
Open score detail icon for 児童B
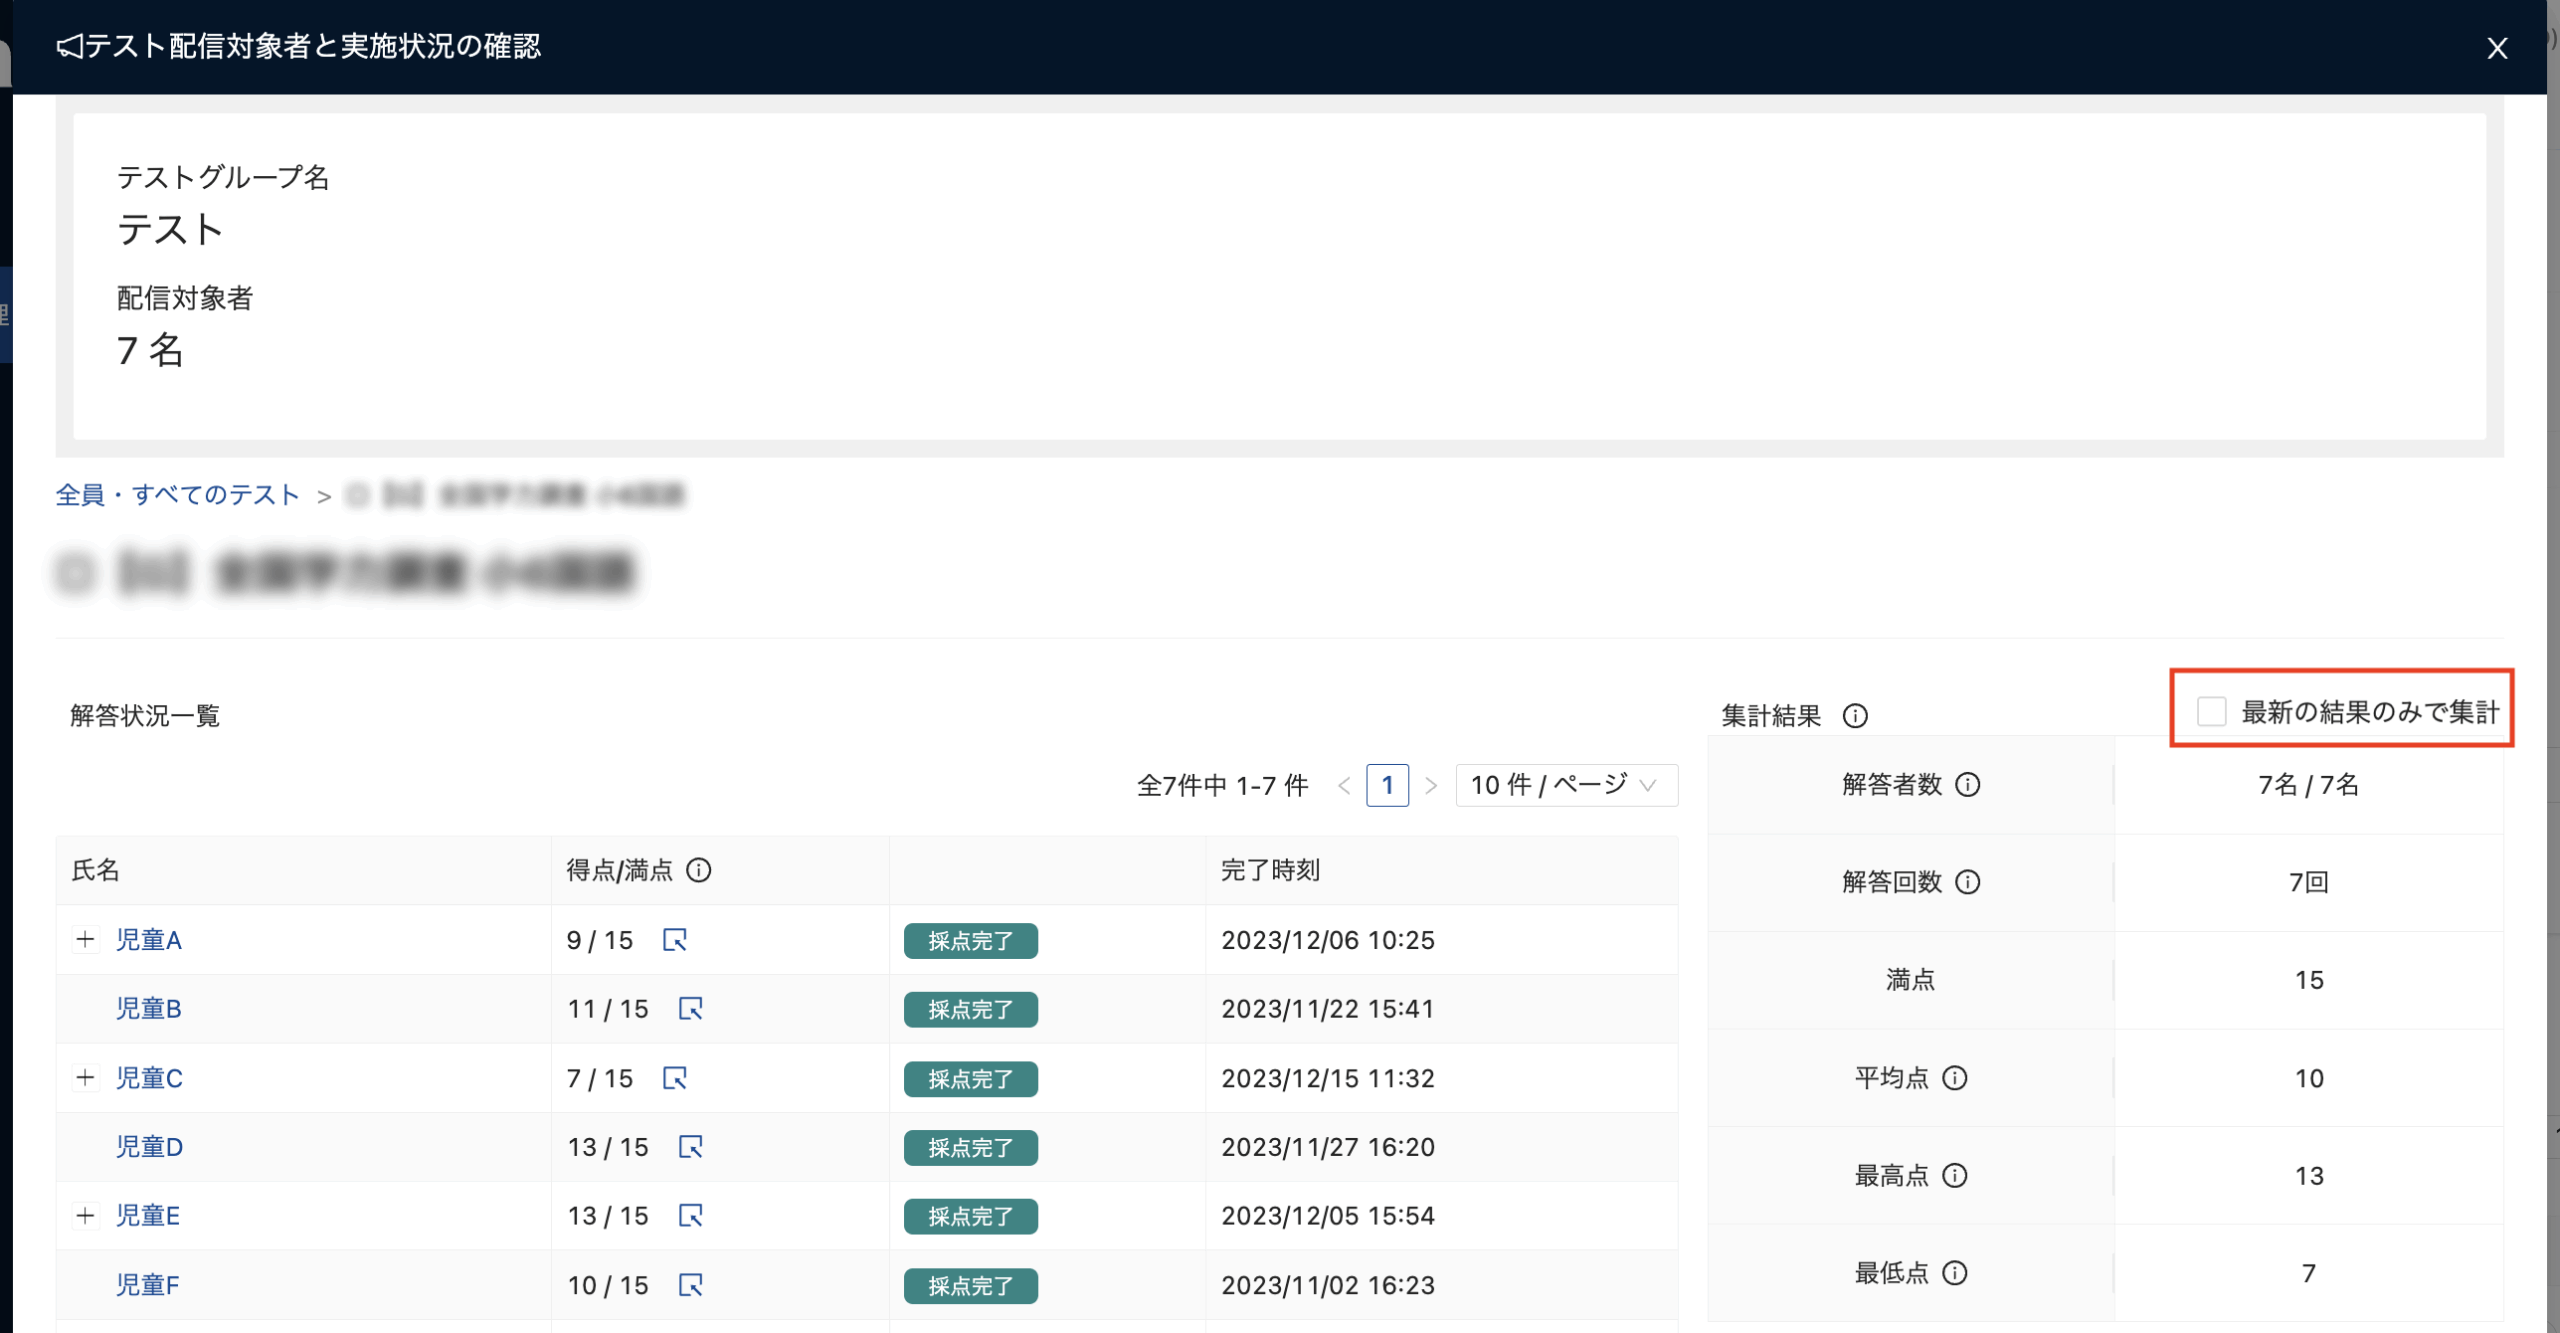[x=691, y=1009]
